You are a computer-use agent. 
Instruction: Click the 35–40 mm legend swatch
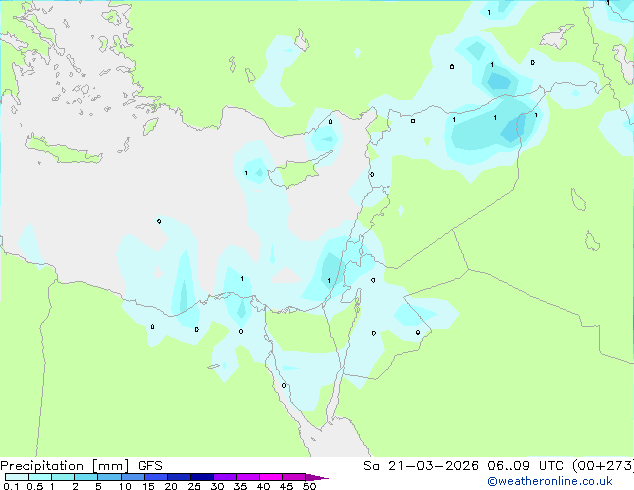[248, 477]
